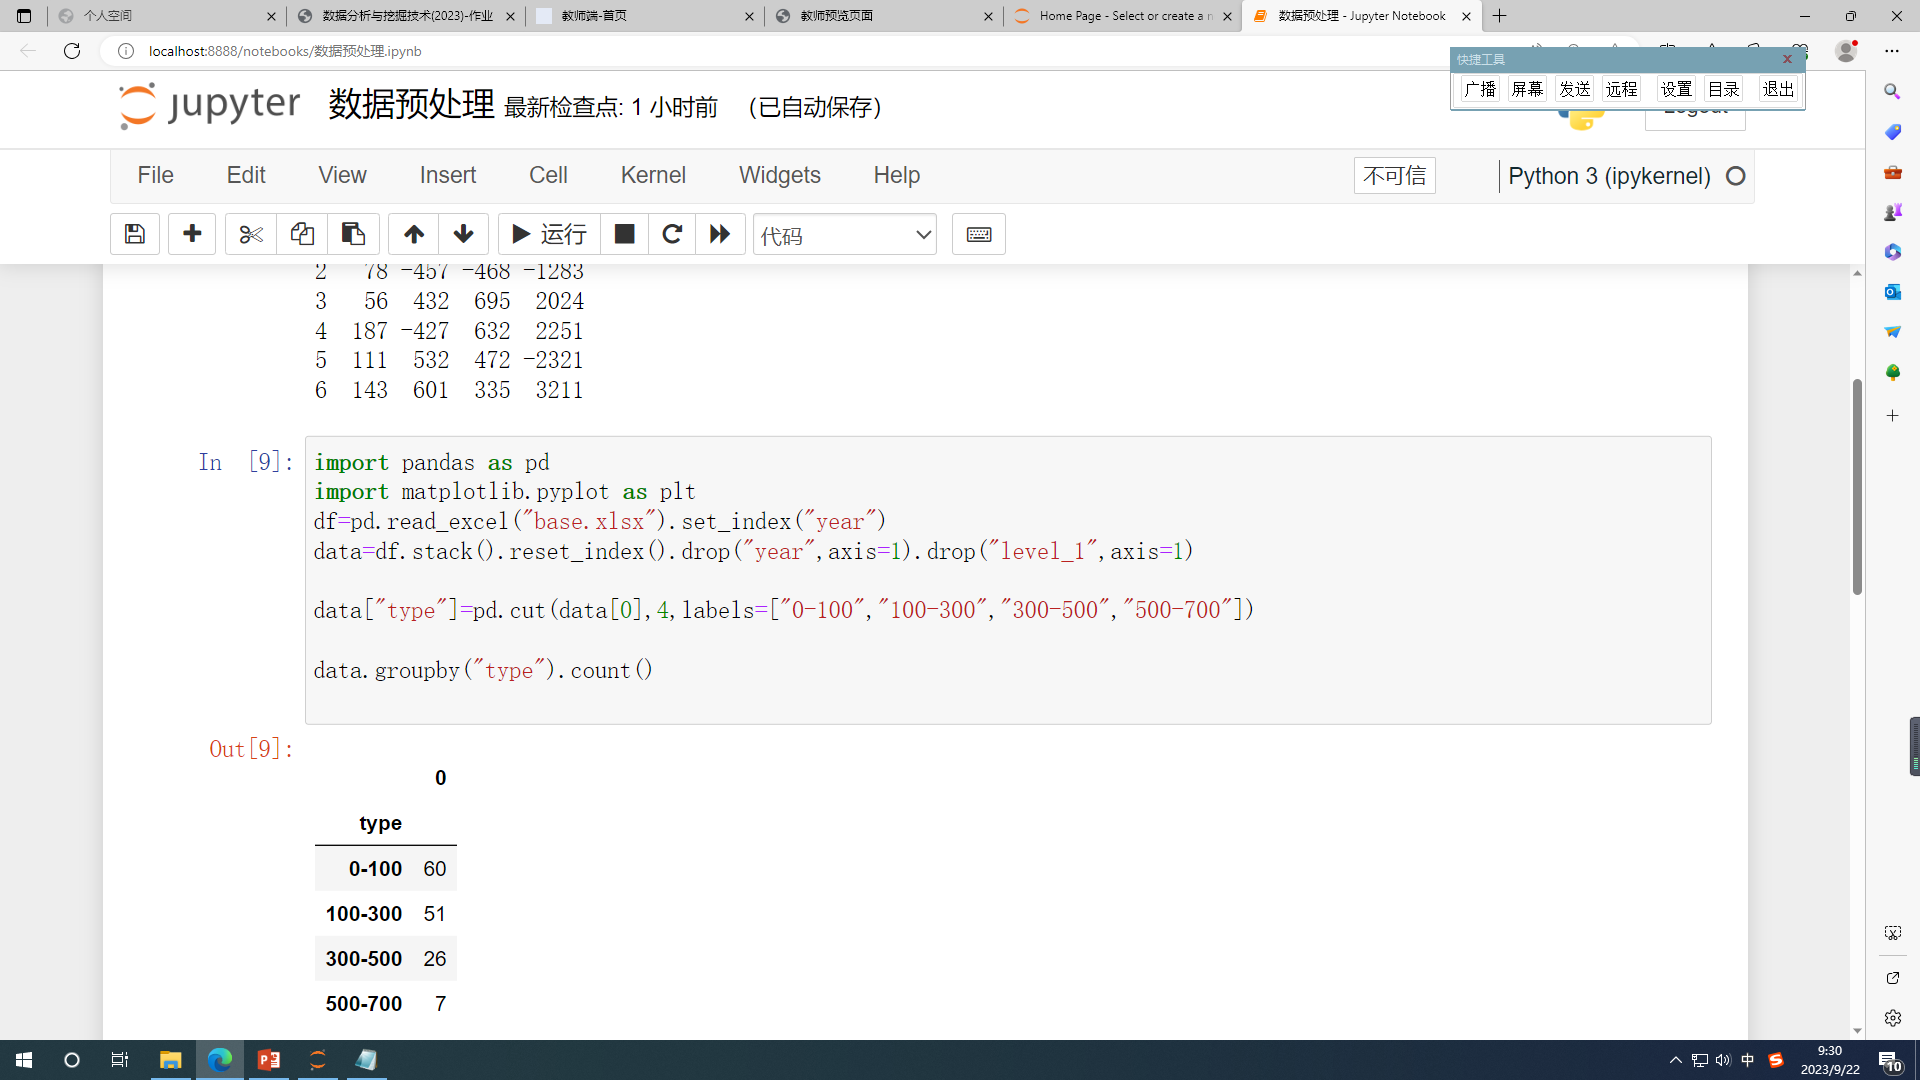Viewport: 1920px width, 1080px height.
Task: Open the Kernel menu
Action: [653, 175]
